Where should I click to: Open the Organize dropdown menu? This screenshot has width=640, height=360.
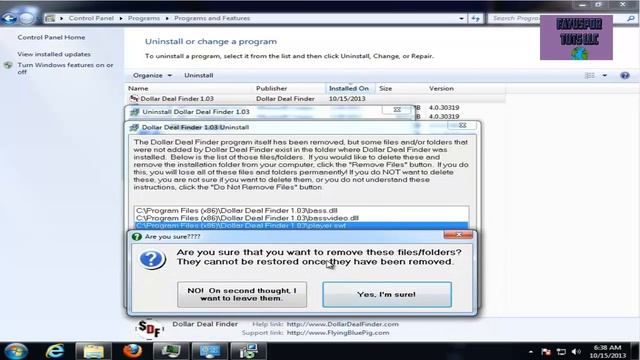tap(152, 76)
